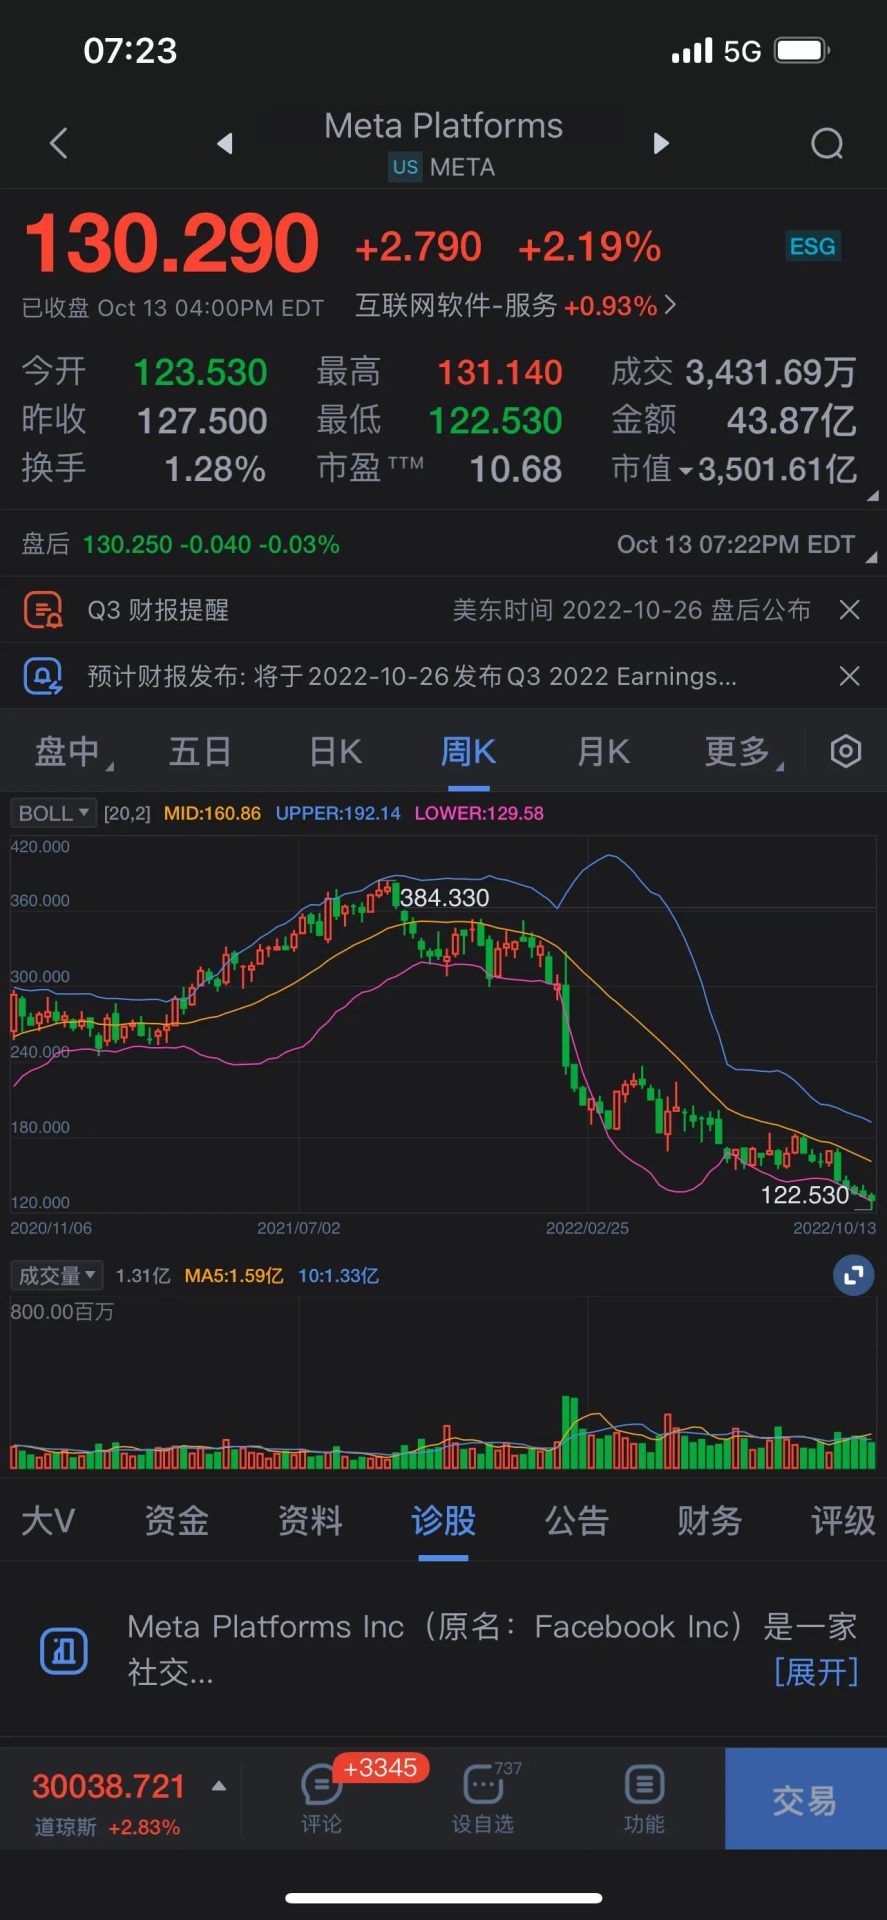Open chart settings hexagon icon
Viewport: 887px width, 1920px height.
coord(846,751)
